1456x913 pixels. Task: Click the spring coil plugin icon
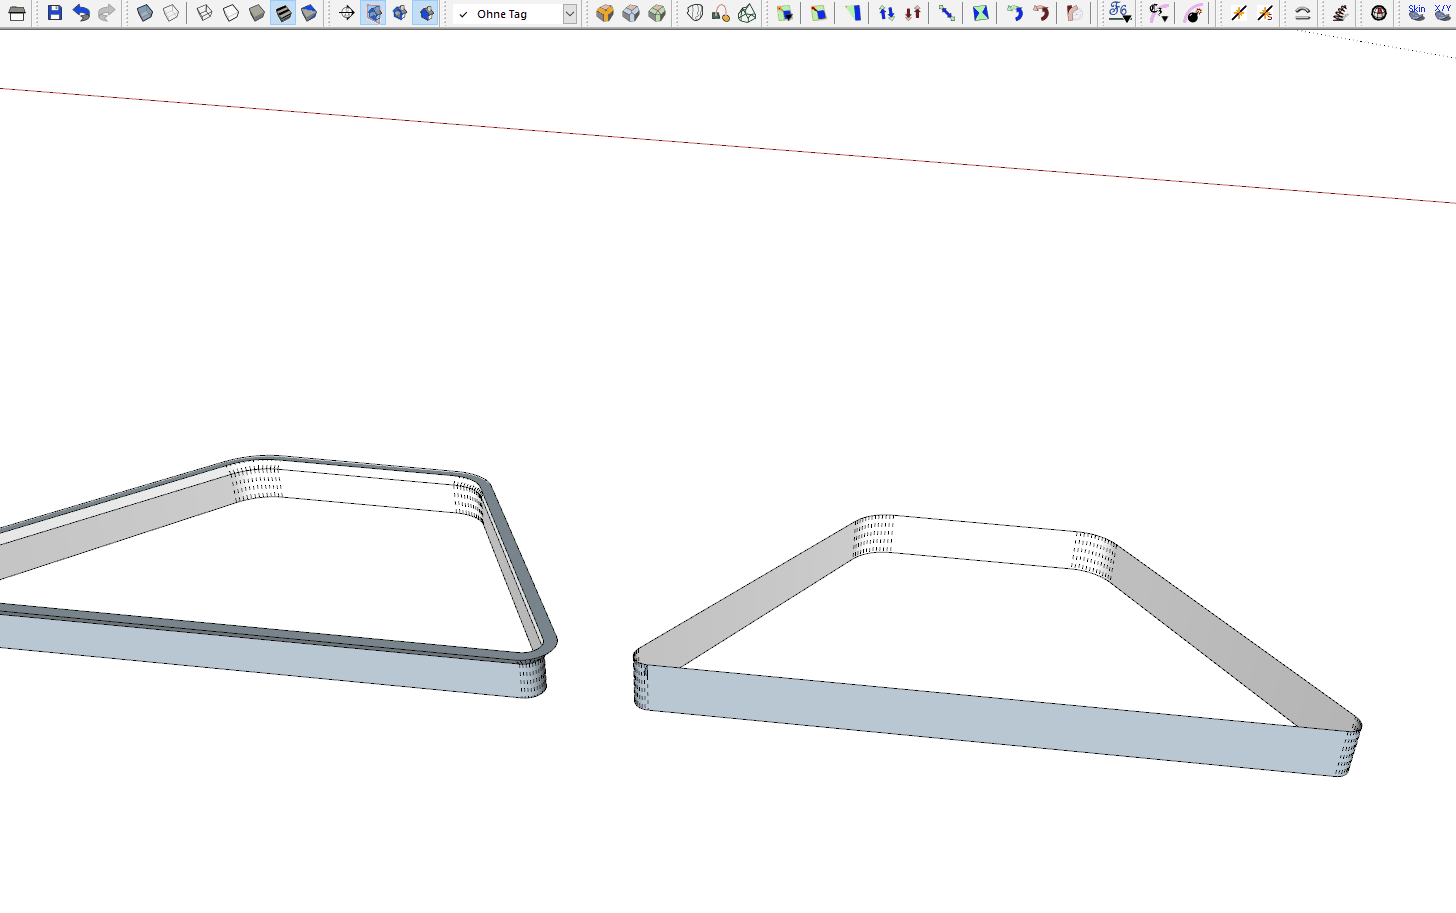[1340, 13]
